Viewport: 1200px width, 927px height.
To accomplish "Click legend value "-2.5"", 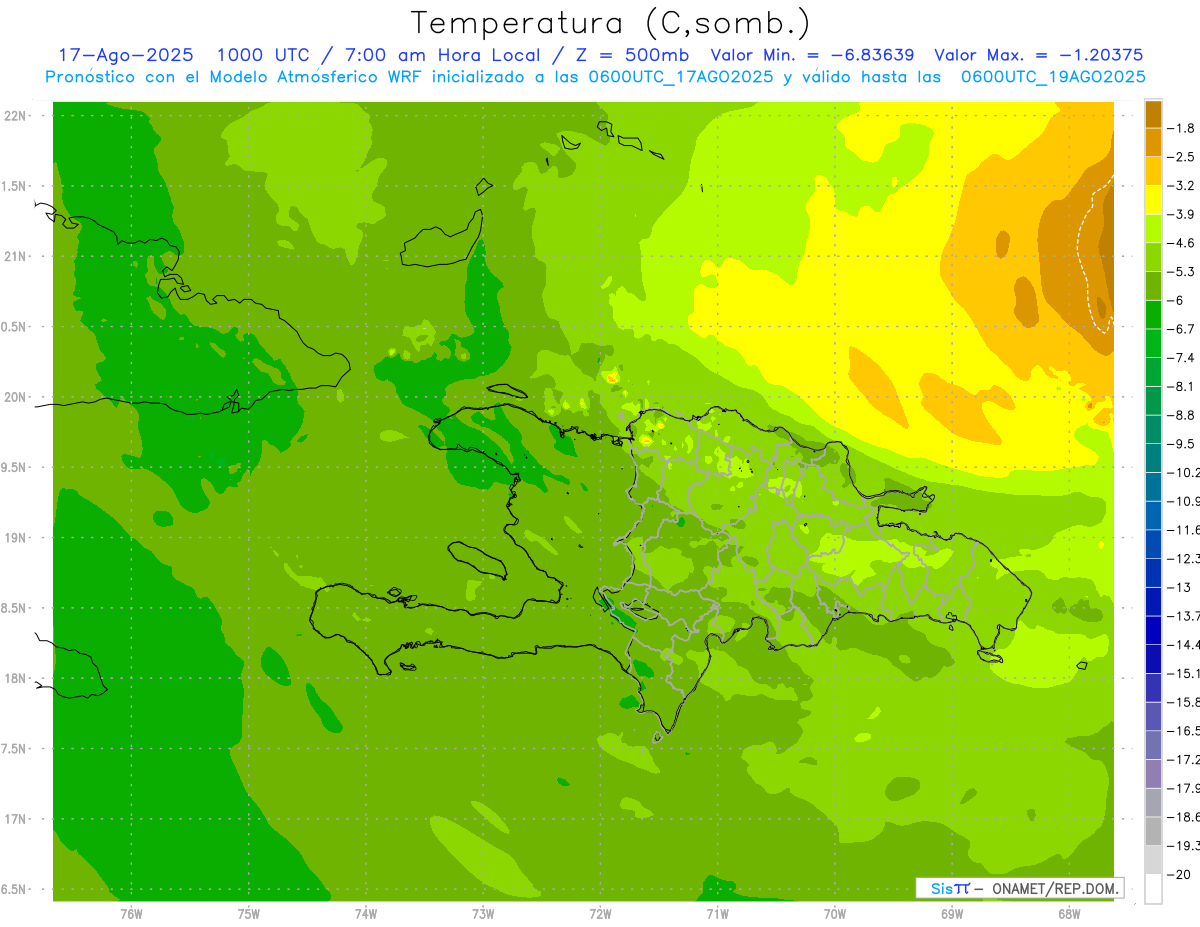I will [x=1182, y=157].
